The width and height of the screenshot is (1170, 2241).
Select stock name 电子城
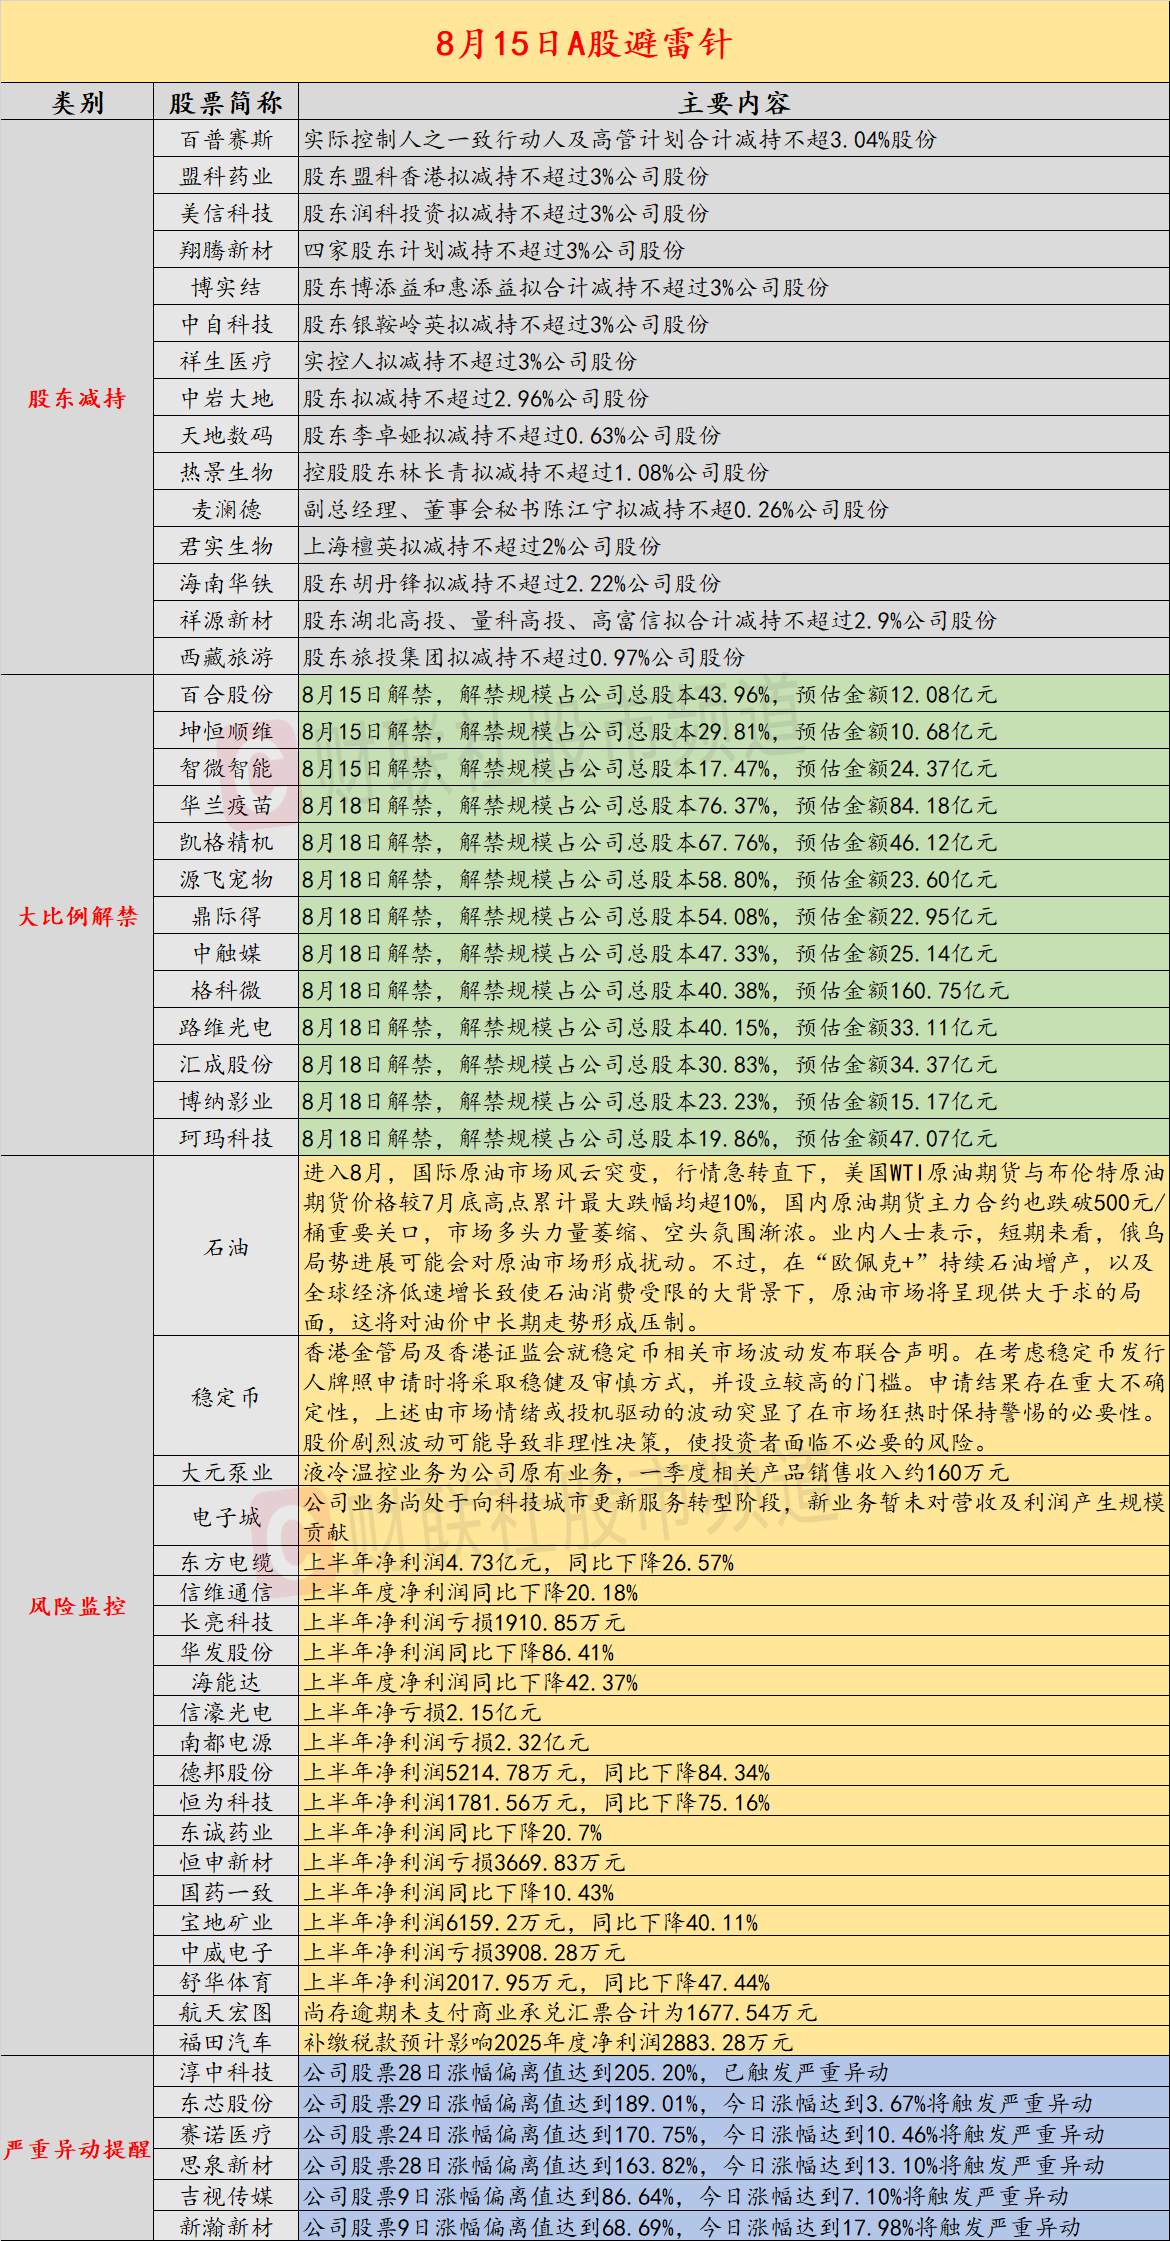(226, 1517)
